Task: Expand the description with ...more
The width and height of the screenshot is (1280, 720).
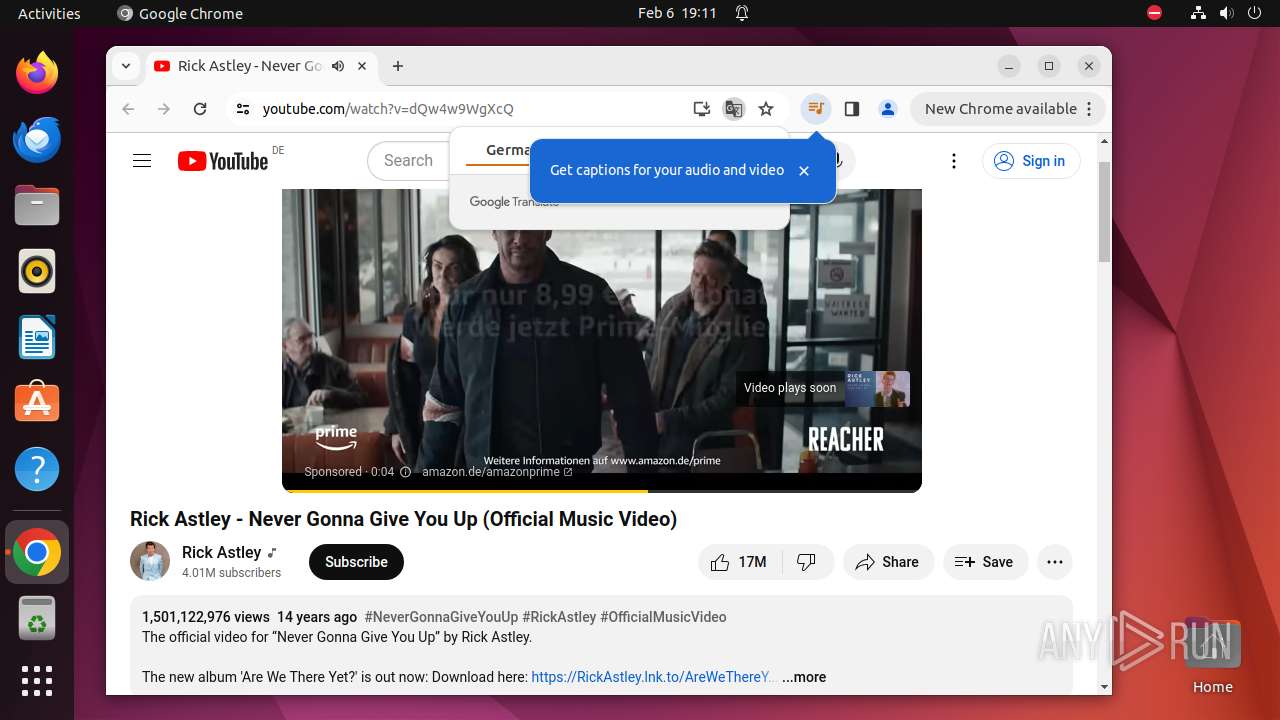Action: [x=804, y=677]
